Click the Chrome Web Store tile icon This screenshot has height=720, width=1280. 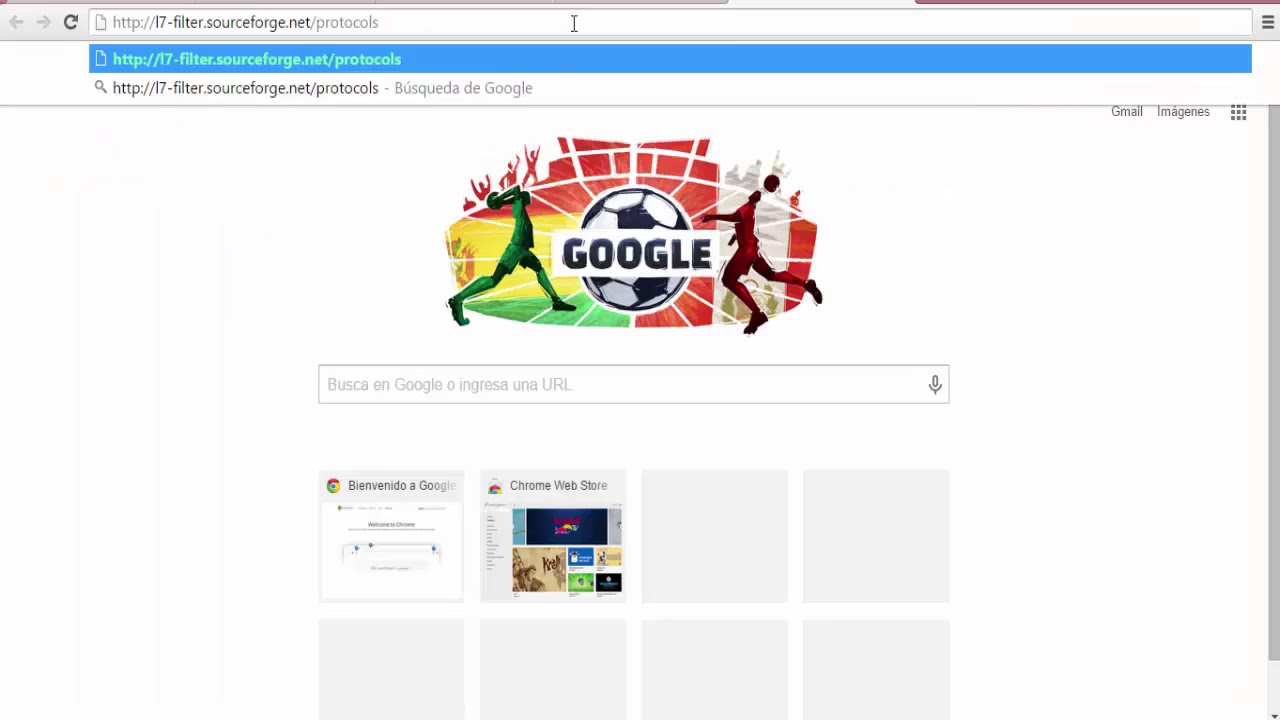[495, 486]
